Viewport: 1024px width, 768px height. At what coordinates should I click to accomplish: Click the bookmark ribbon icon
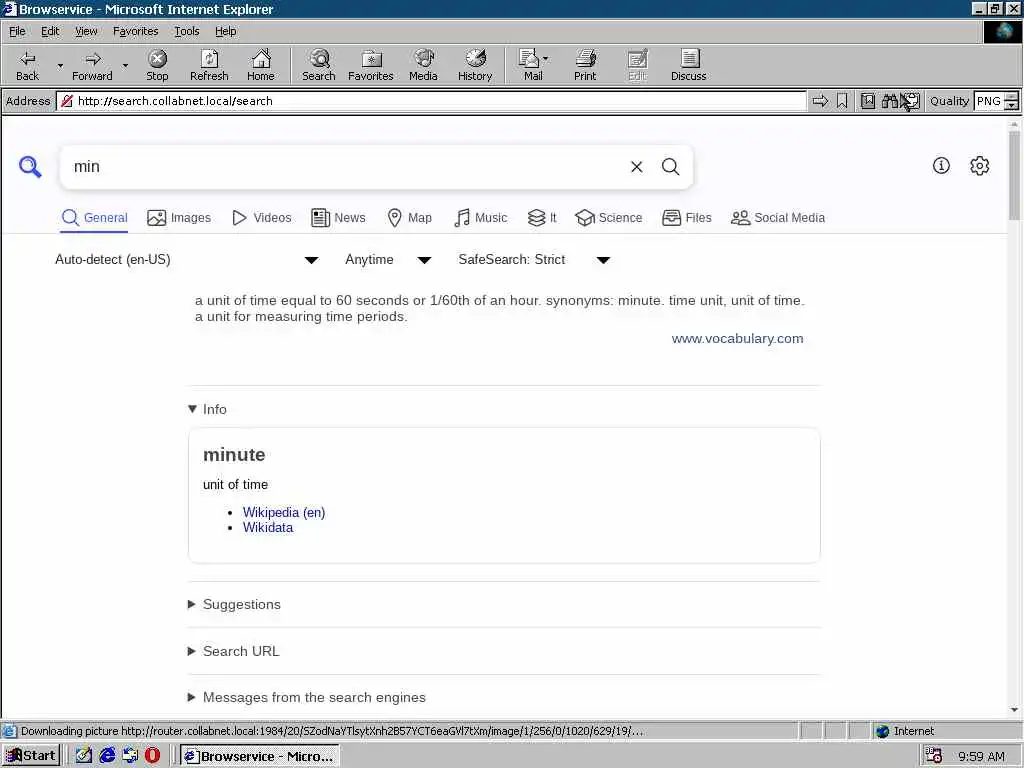click(x=842, y=101)
